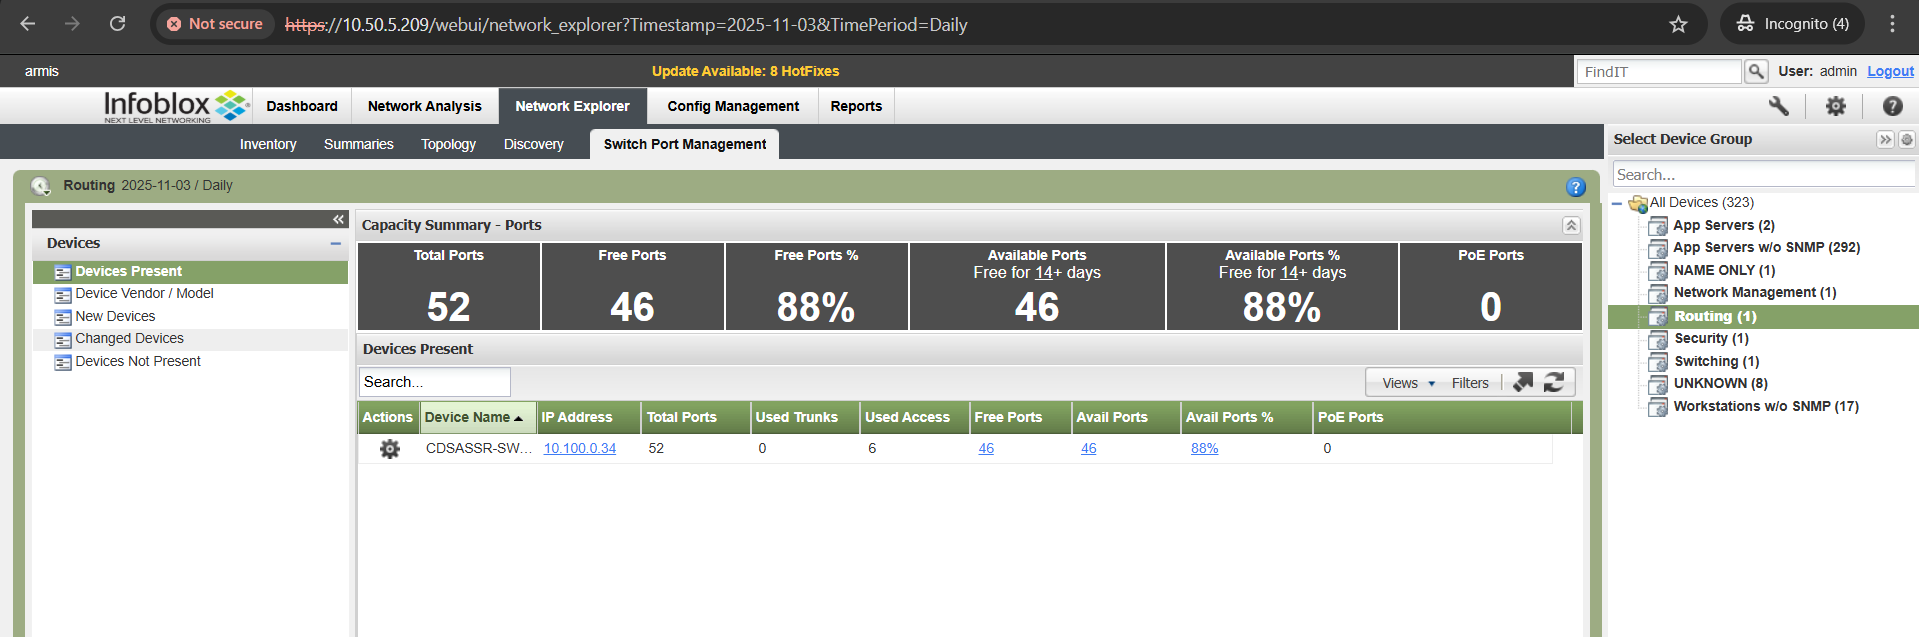Click the Devices Present list icon
1919x637 pixels.
click(63, 272)
